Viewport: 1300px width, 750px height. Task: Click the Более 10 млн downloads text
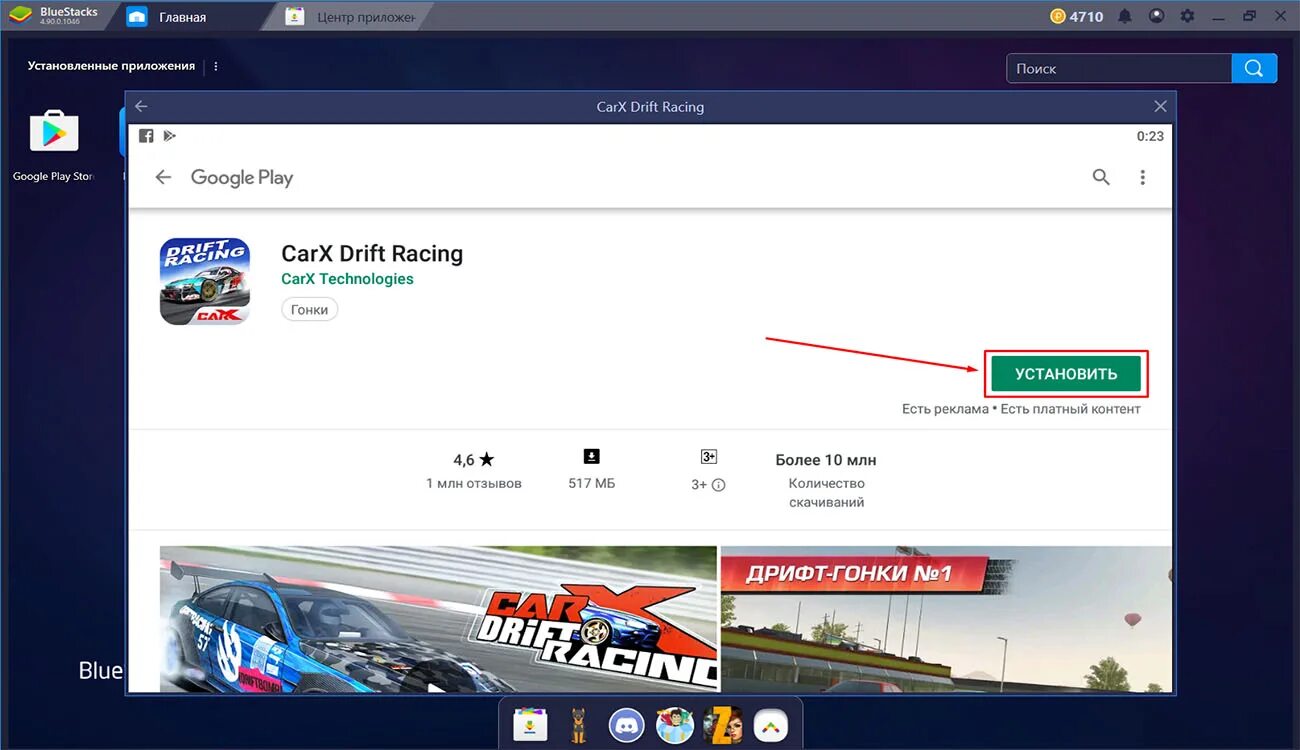click(x=826, y=460)
